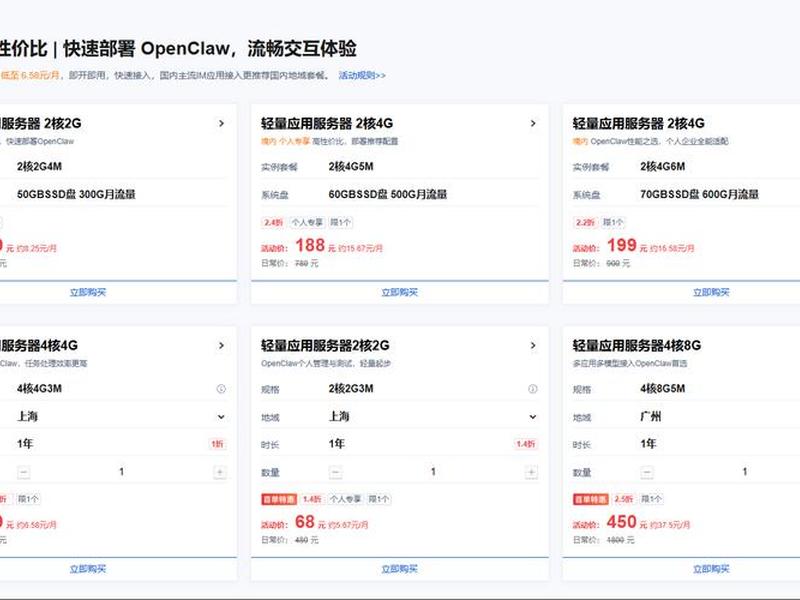This screenshot has height=600, width=800.
Task: Select the 1年 duration on the 2核2G3M card
Action: point(337,444)
